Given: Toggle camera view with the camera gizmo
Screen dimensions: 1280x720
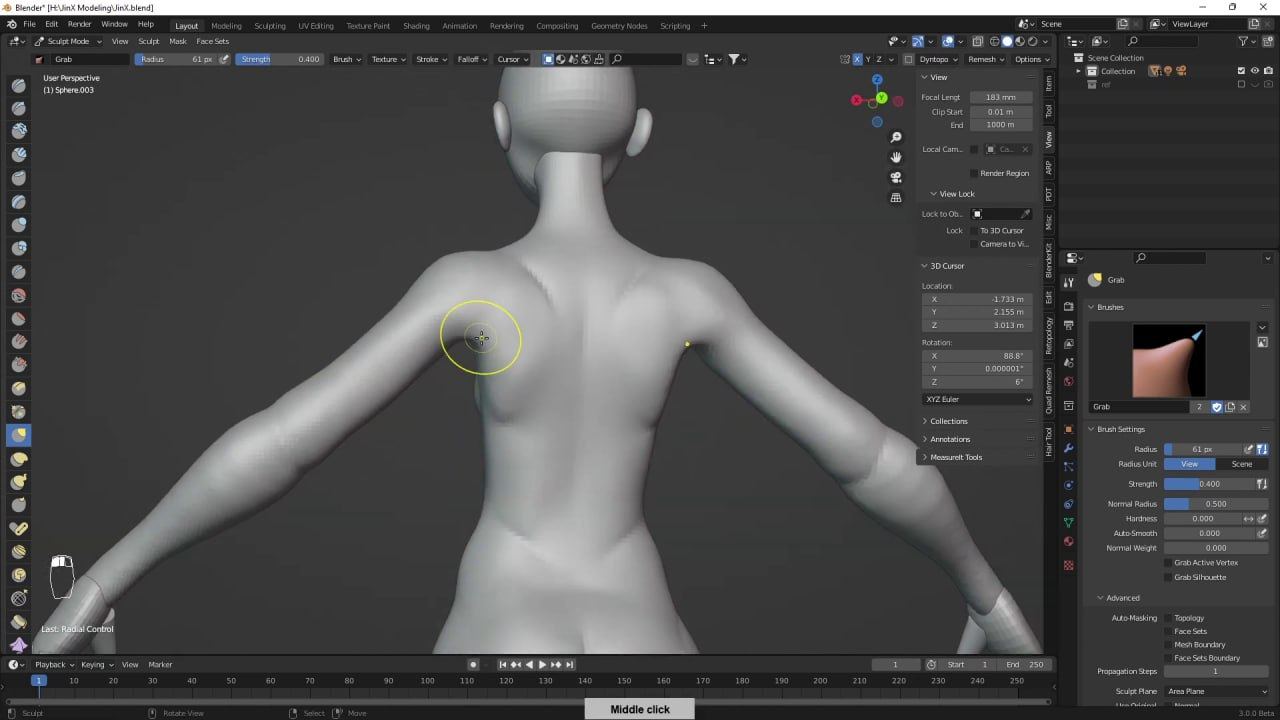Looking at the screenshot, I should [896, 177].
